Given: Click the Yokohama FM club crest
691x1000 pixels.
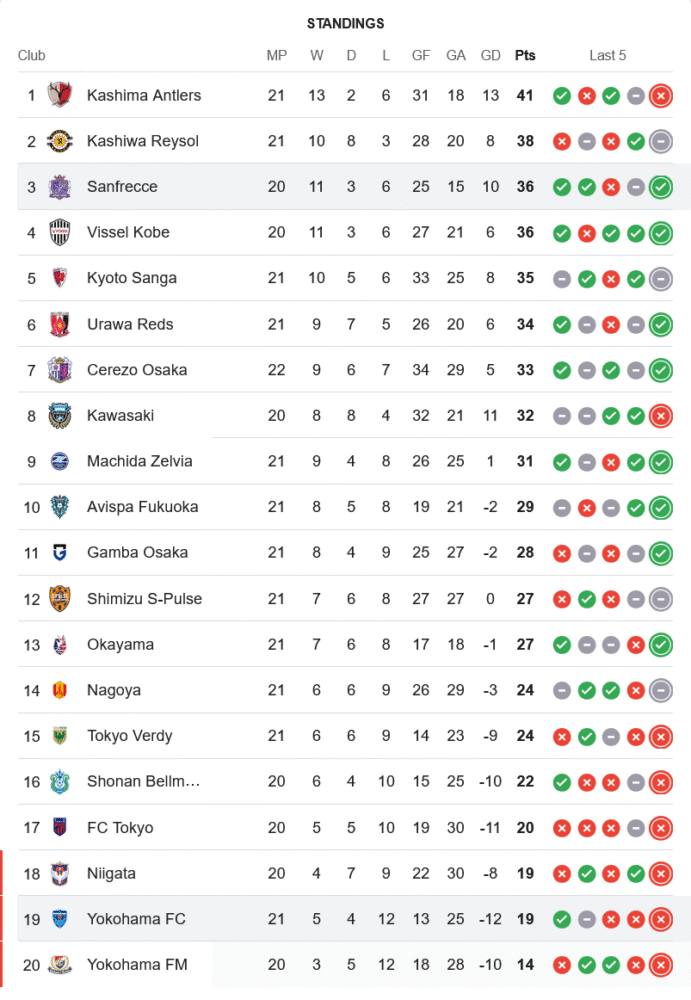Looking at the screenshot, I should [60, 965].
